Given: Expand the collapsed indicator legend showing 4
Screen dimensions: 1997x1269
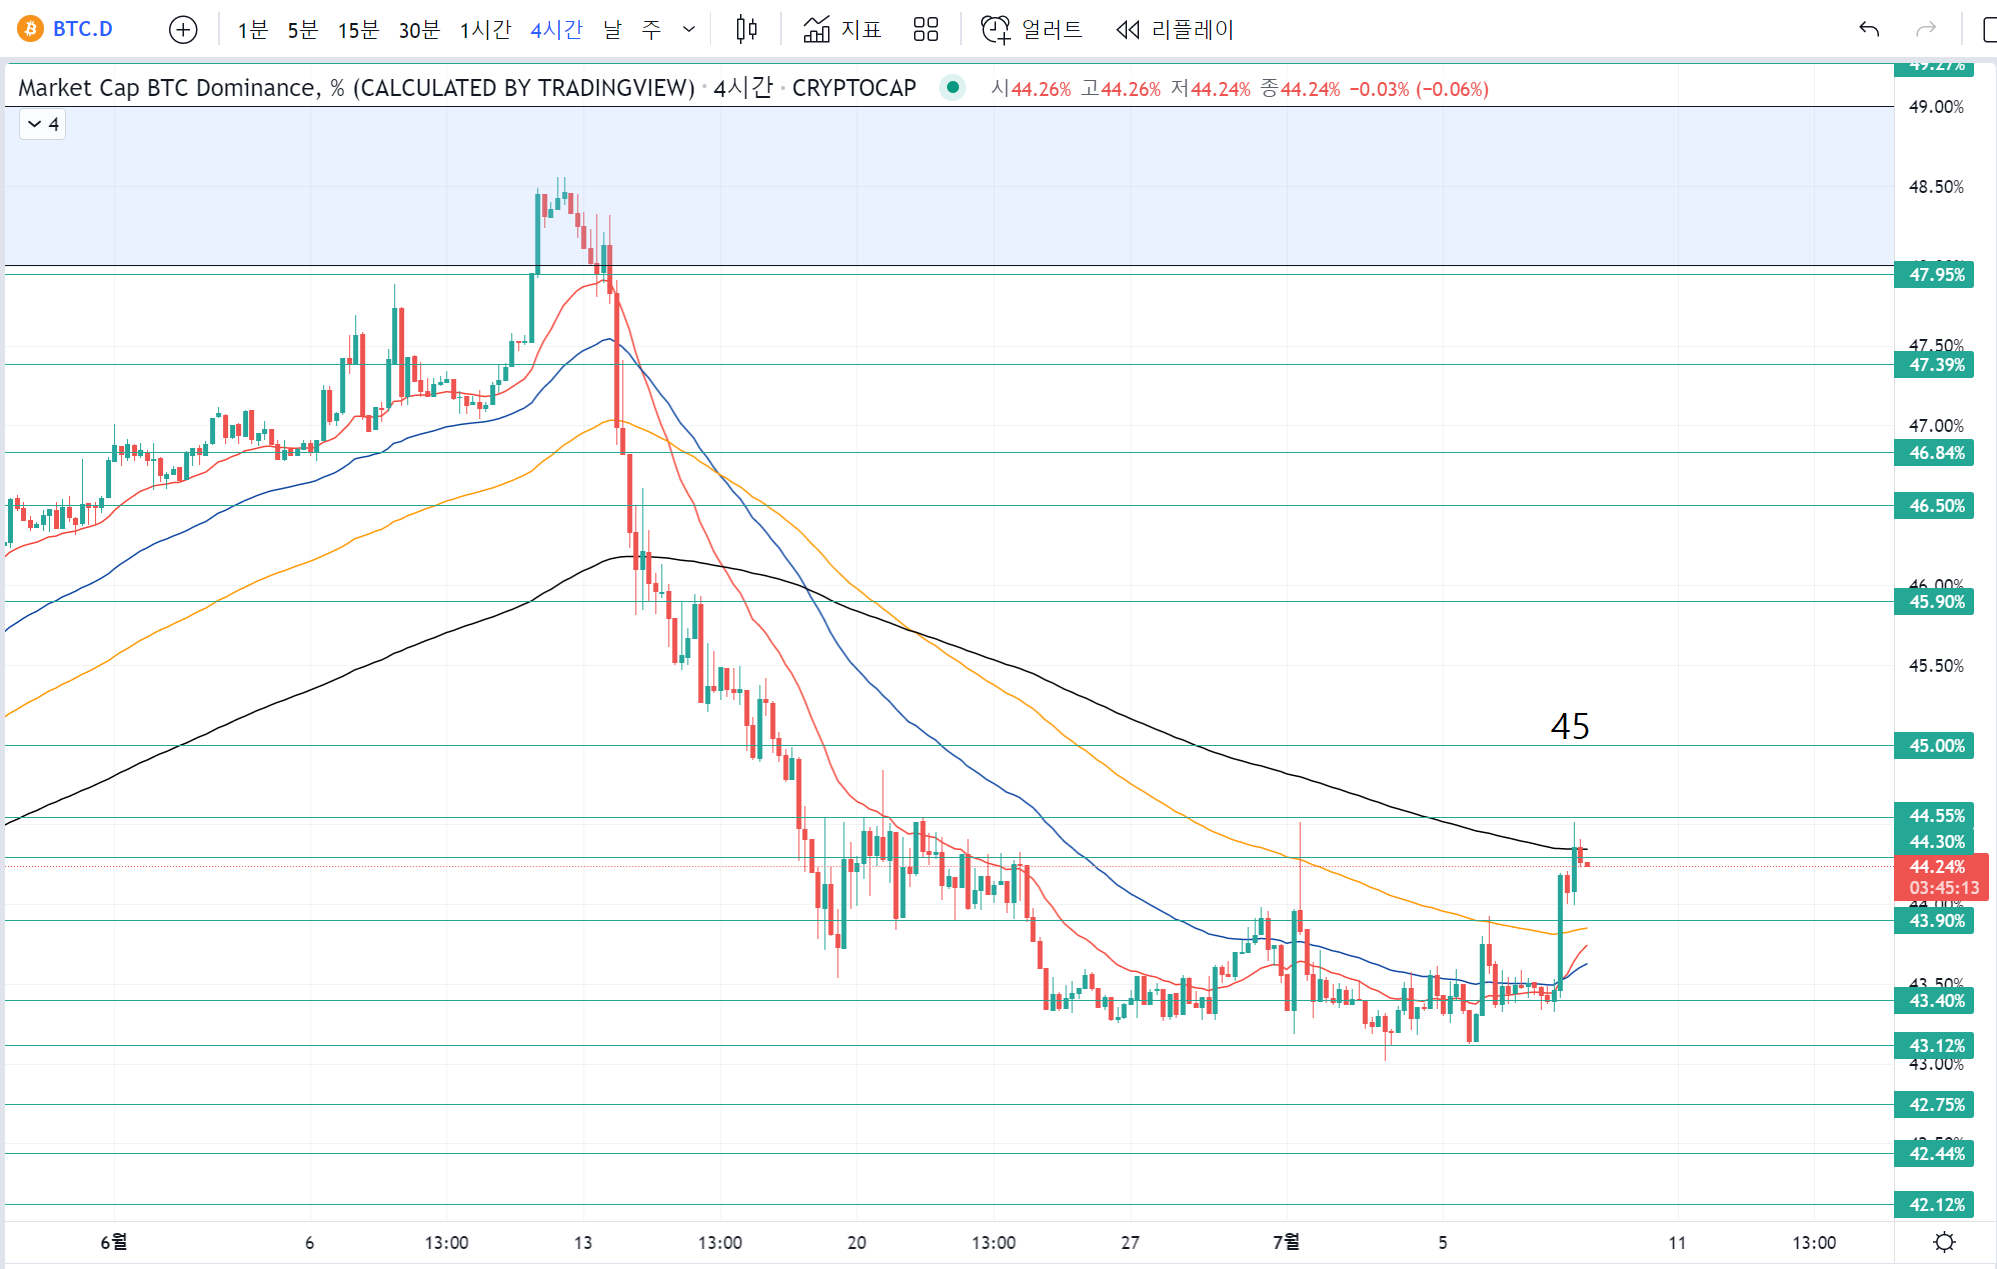Looking at the screenshot, I should [x=43, y=124].
